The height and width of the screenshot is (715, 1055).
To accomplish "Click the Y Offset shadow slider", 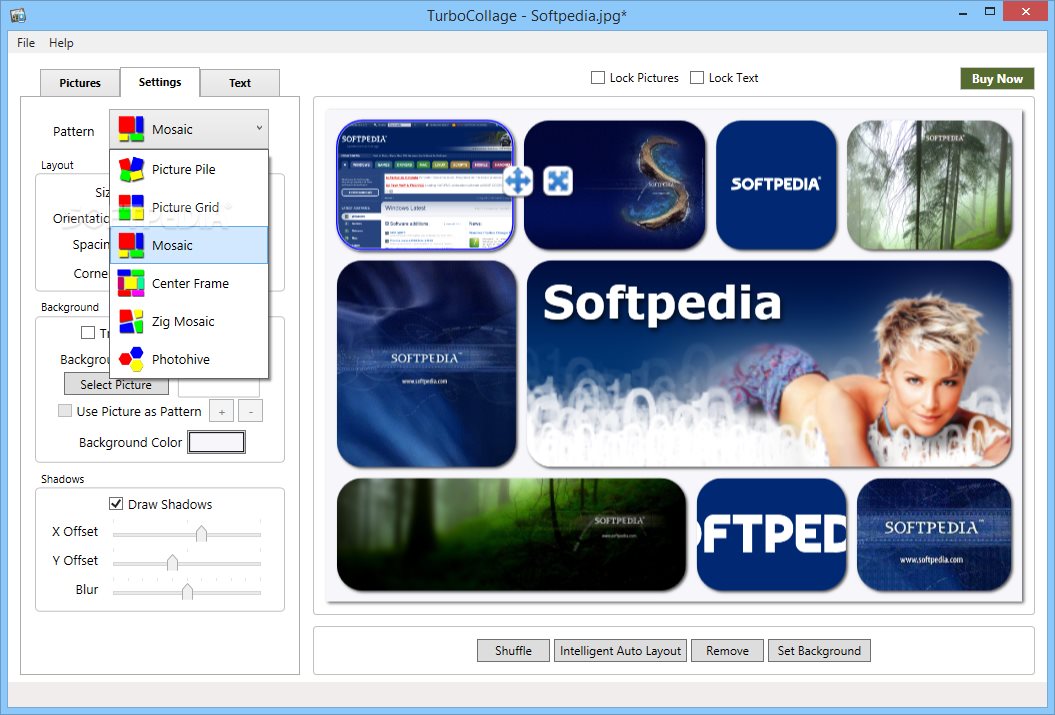I will point(187,563).
